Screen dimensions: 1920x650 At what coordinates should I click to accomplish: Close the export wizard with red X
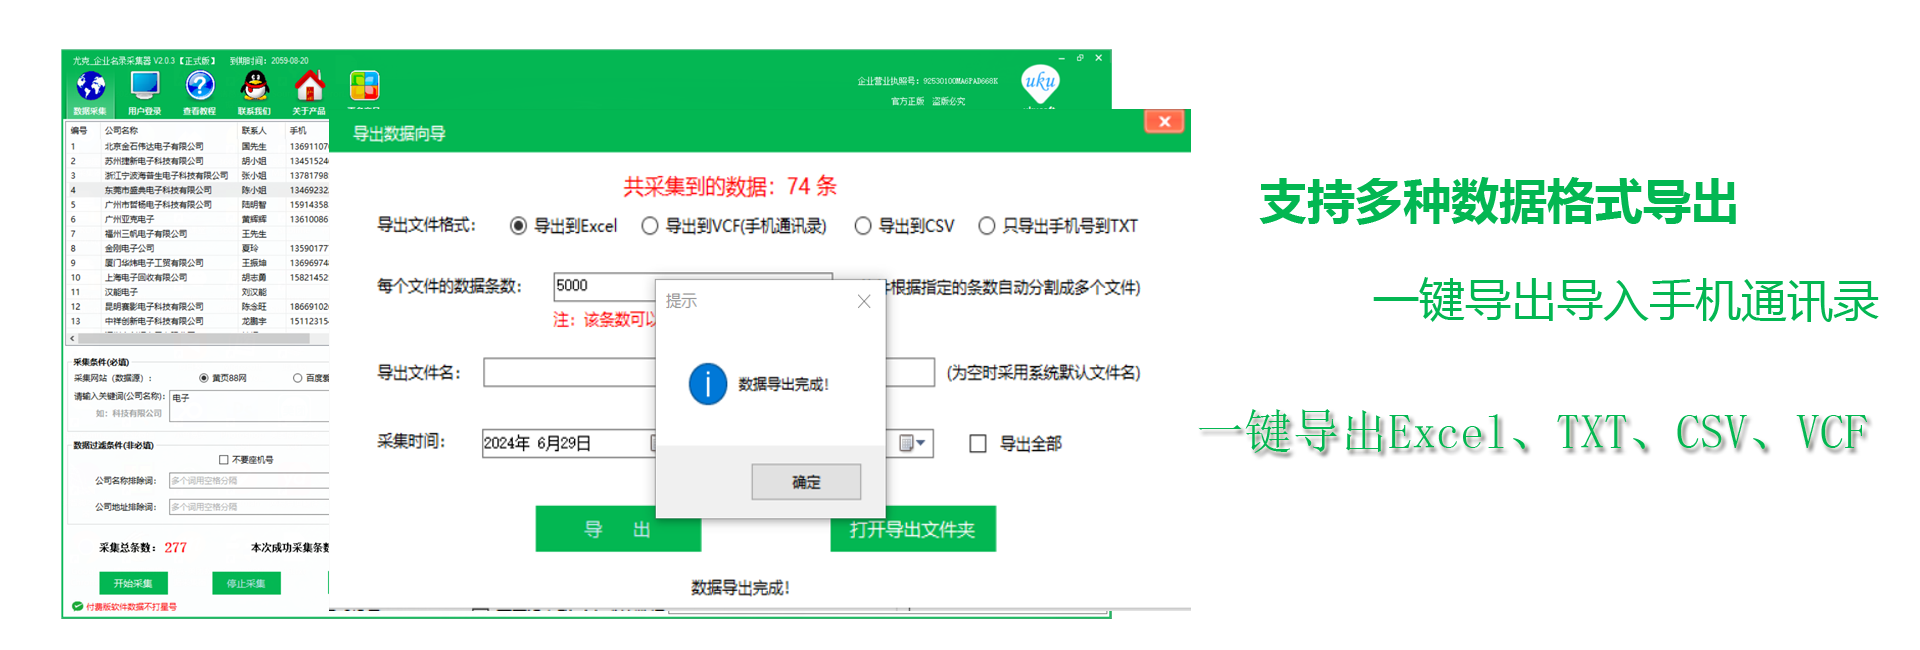point(1164,122)
